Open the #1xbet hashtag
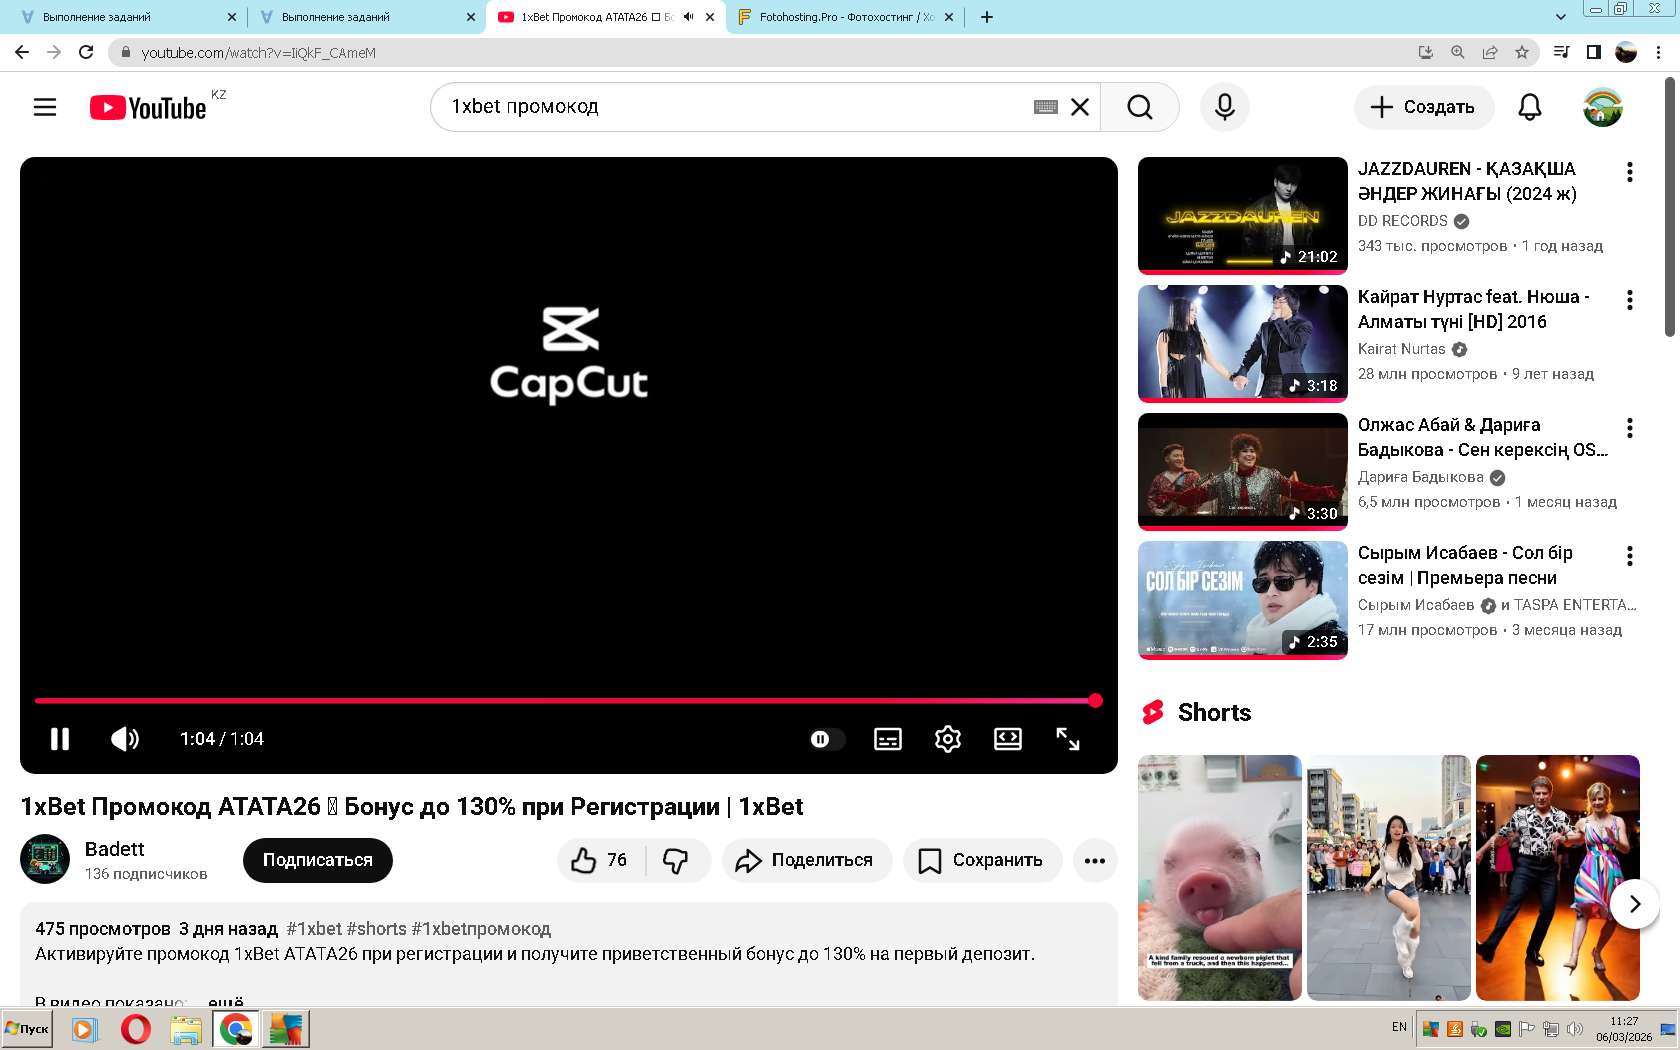The image size is (1680, 1050). (314, 929)
